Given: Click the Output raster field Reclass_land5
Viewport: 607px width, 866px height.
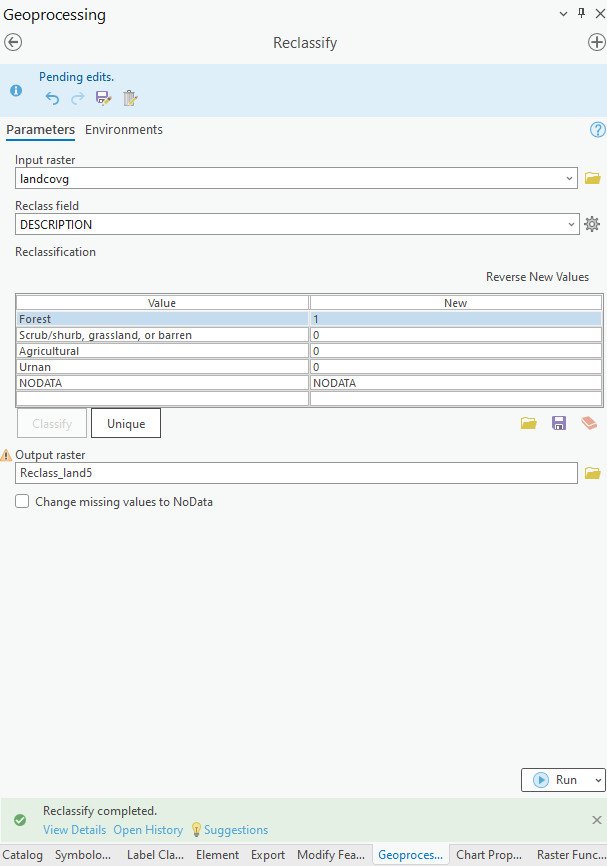Looking at the screenshot, I should pyautogui.click(x=296, y=473).
